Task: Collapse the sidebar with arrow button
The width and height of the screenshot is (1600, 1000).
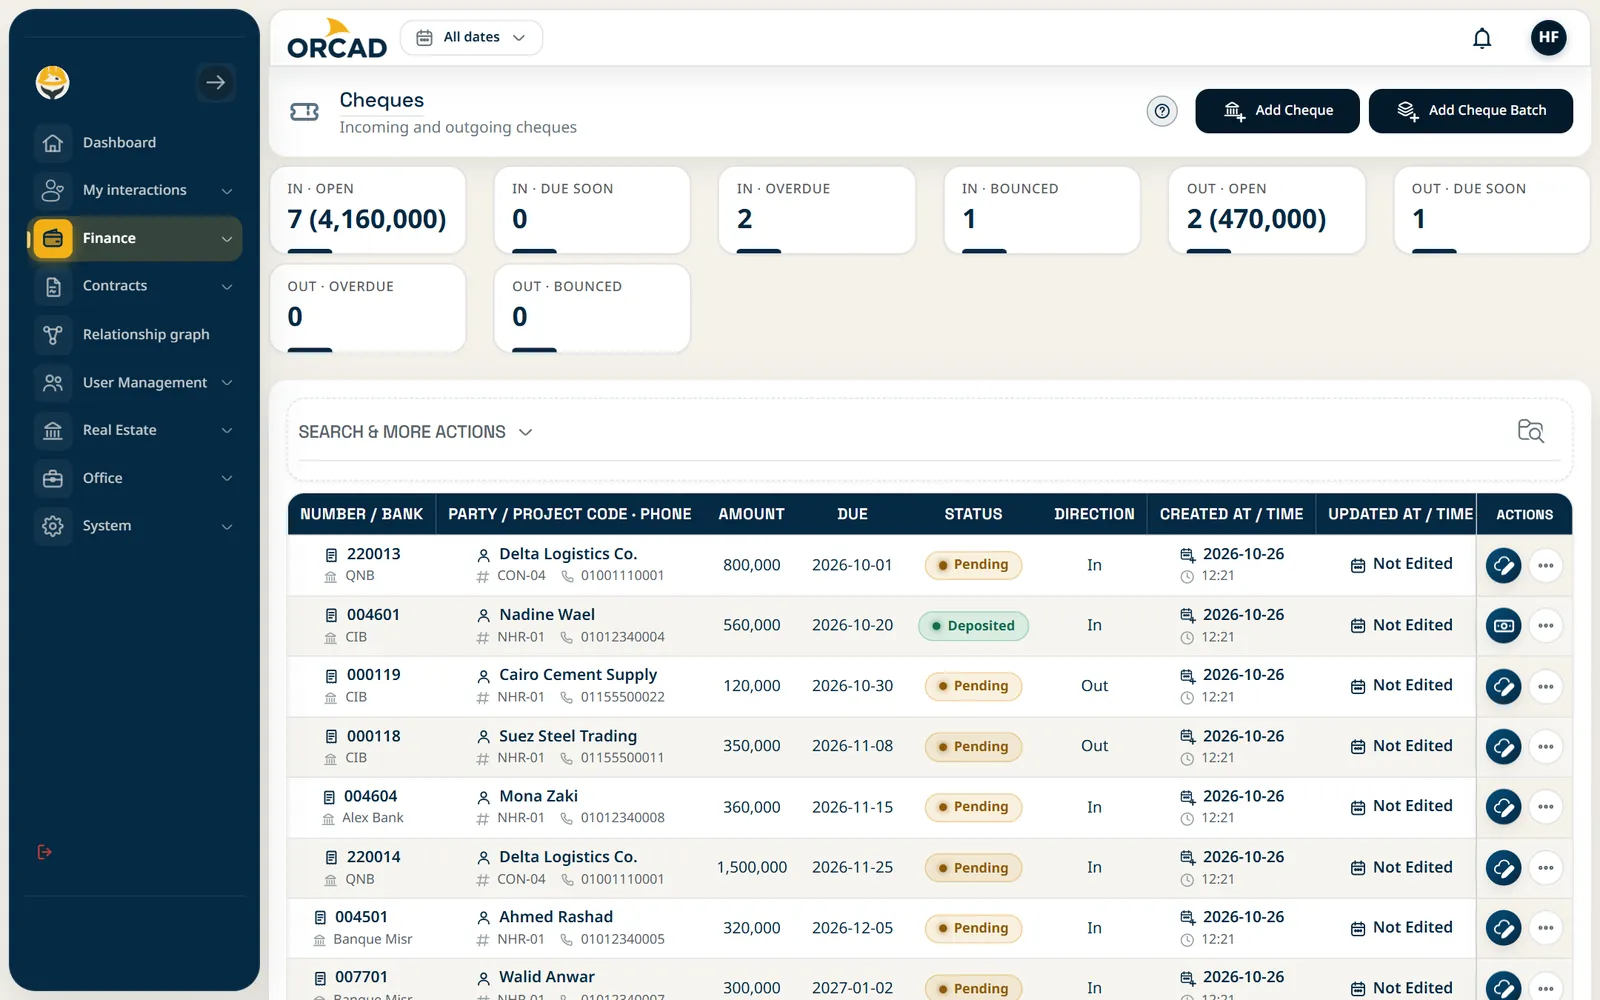Action: (215, 83)
